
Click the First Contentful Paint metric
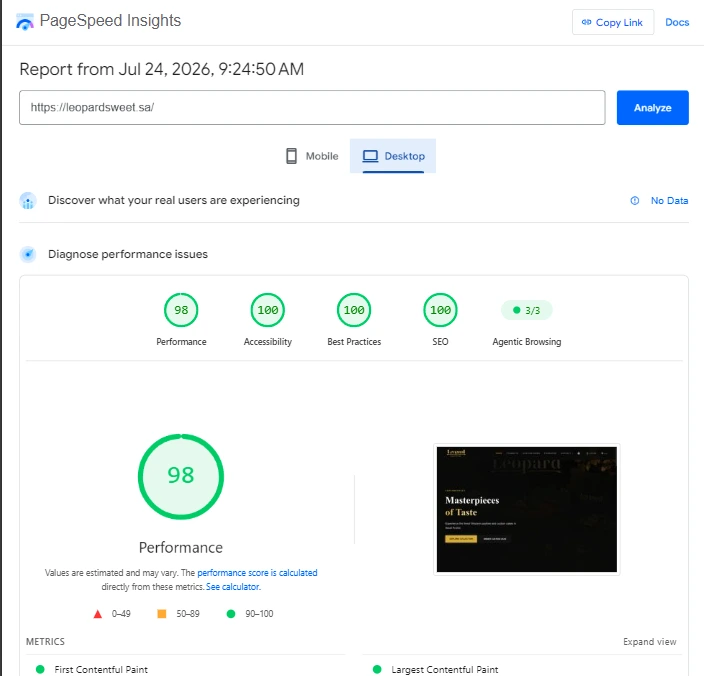[101, 669]
